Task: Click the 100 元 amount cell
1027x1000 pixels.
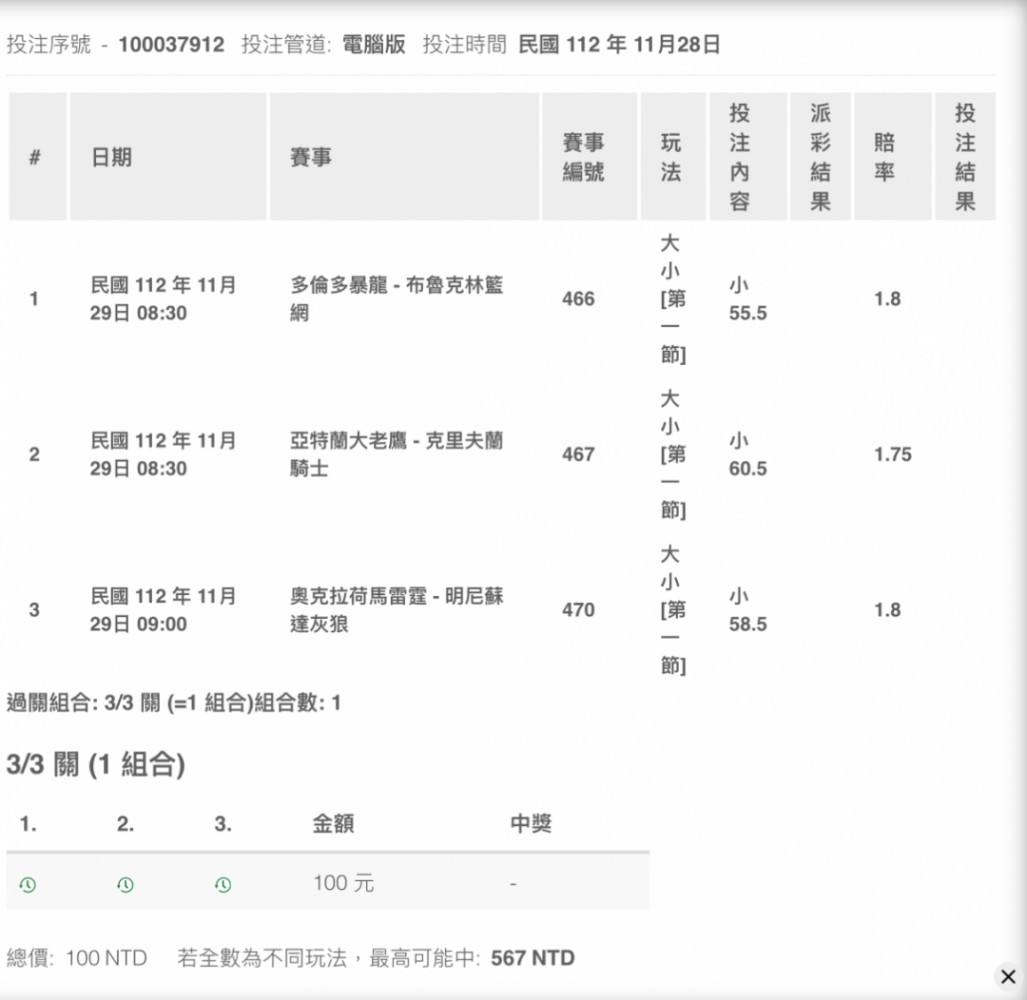Action: tap(344, 883)
